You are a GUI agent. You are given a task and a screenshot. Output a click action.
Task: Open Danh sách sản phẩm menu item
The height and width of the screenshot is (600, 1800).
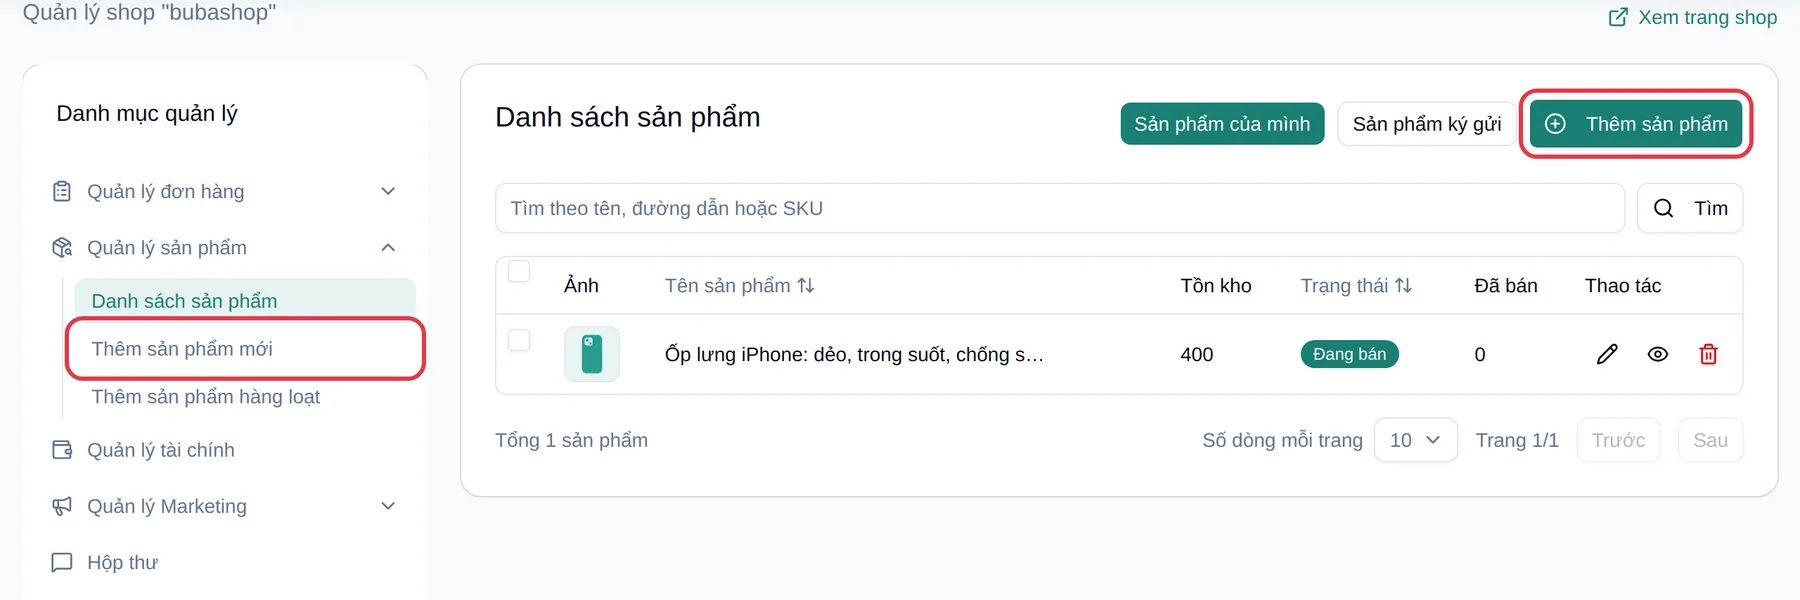245,301
